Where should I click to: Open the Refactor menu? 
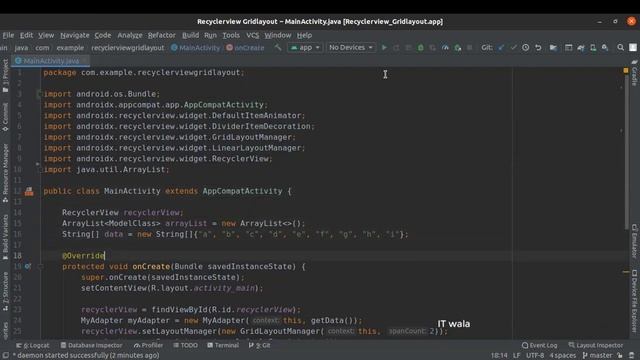[162, 35]
